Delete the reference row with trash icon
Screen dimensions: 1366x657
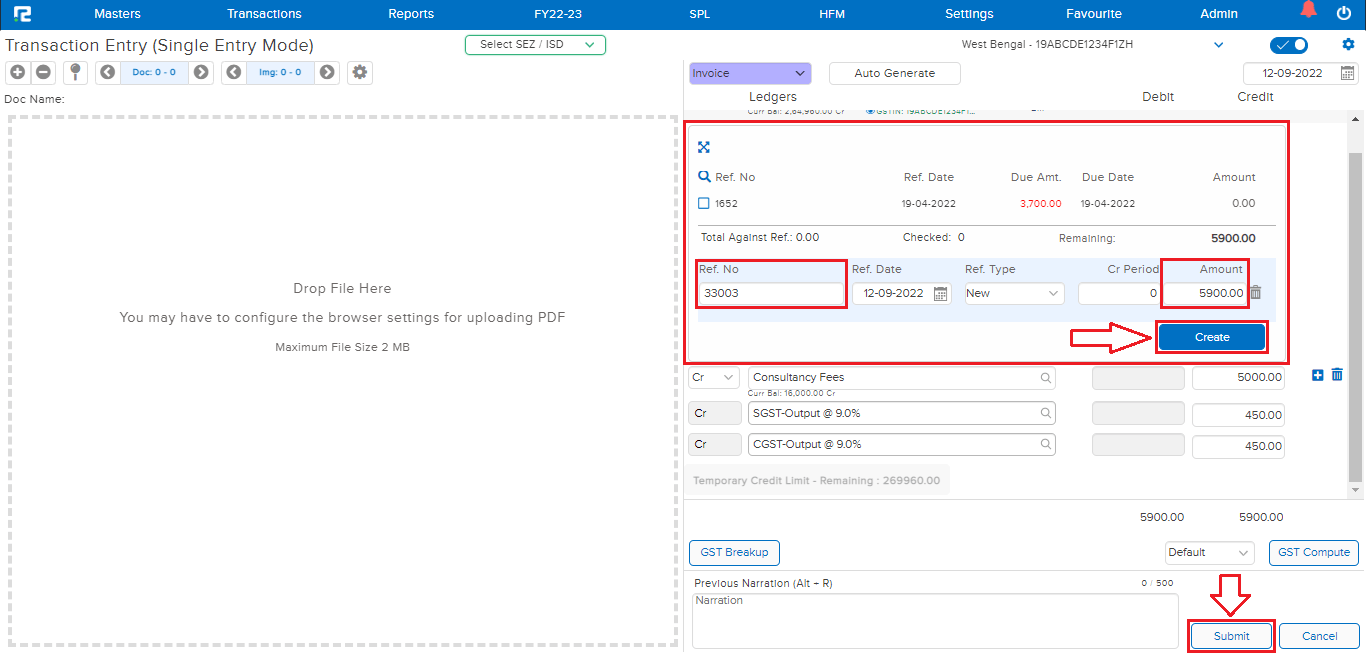pos(1256,293)
